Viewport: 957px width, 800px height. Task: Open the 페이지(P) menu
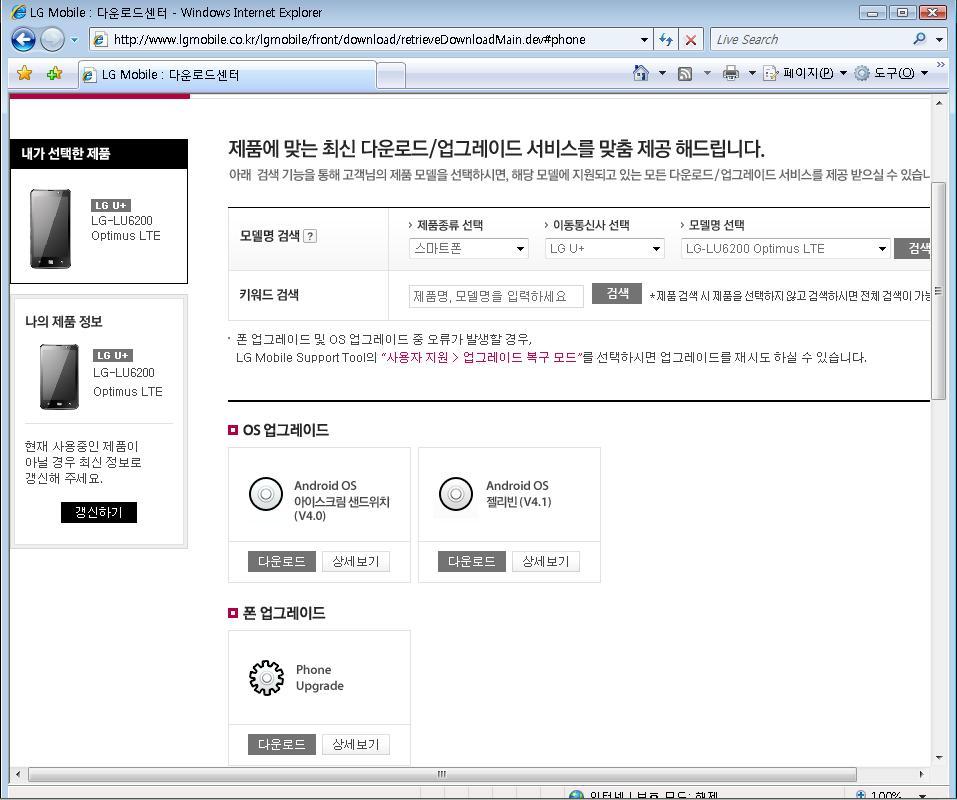804,73
